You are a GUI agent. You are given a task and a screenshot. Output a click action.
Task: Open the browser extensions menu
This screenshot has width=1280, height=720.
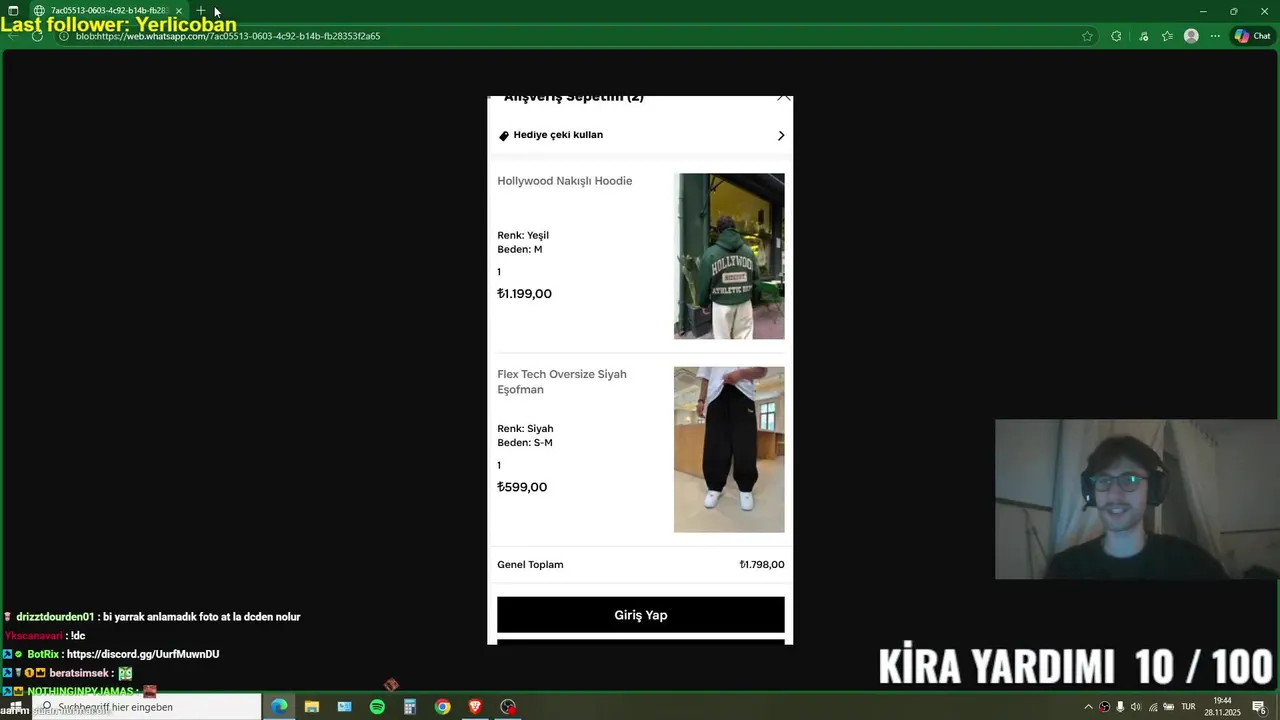pos(1116,36)
